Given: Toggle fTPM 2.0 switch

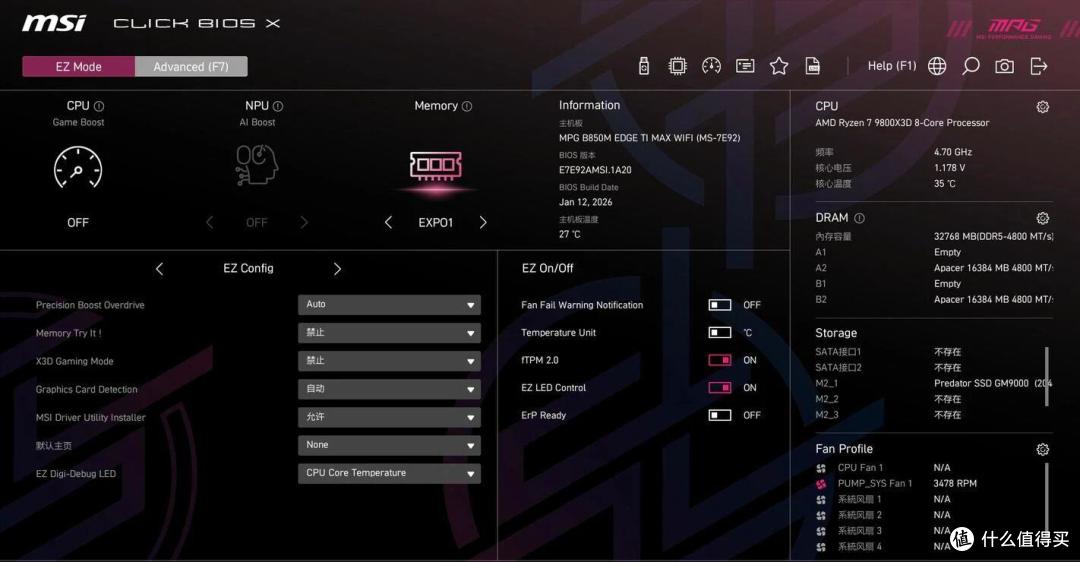Looking at the screenshot, I should pos(720,360).
